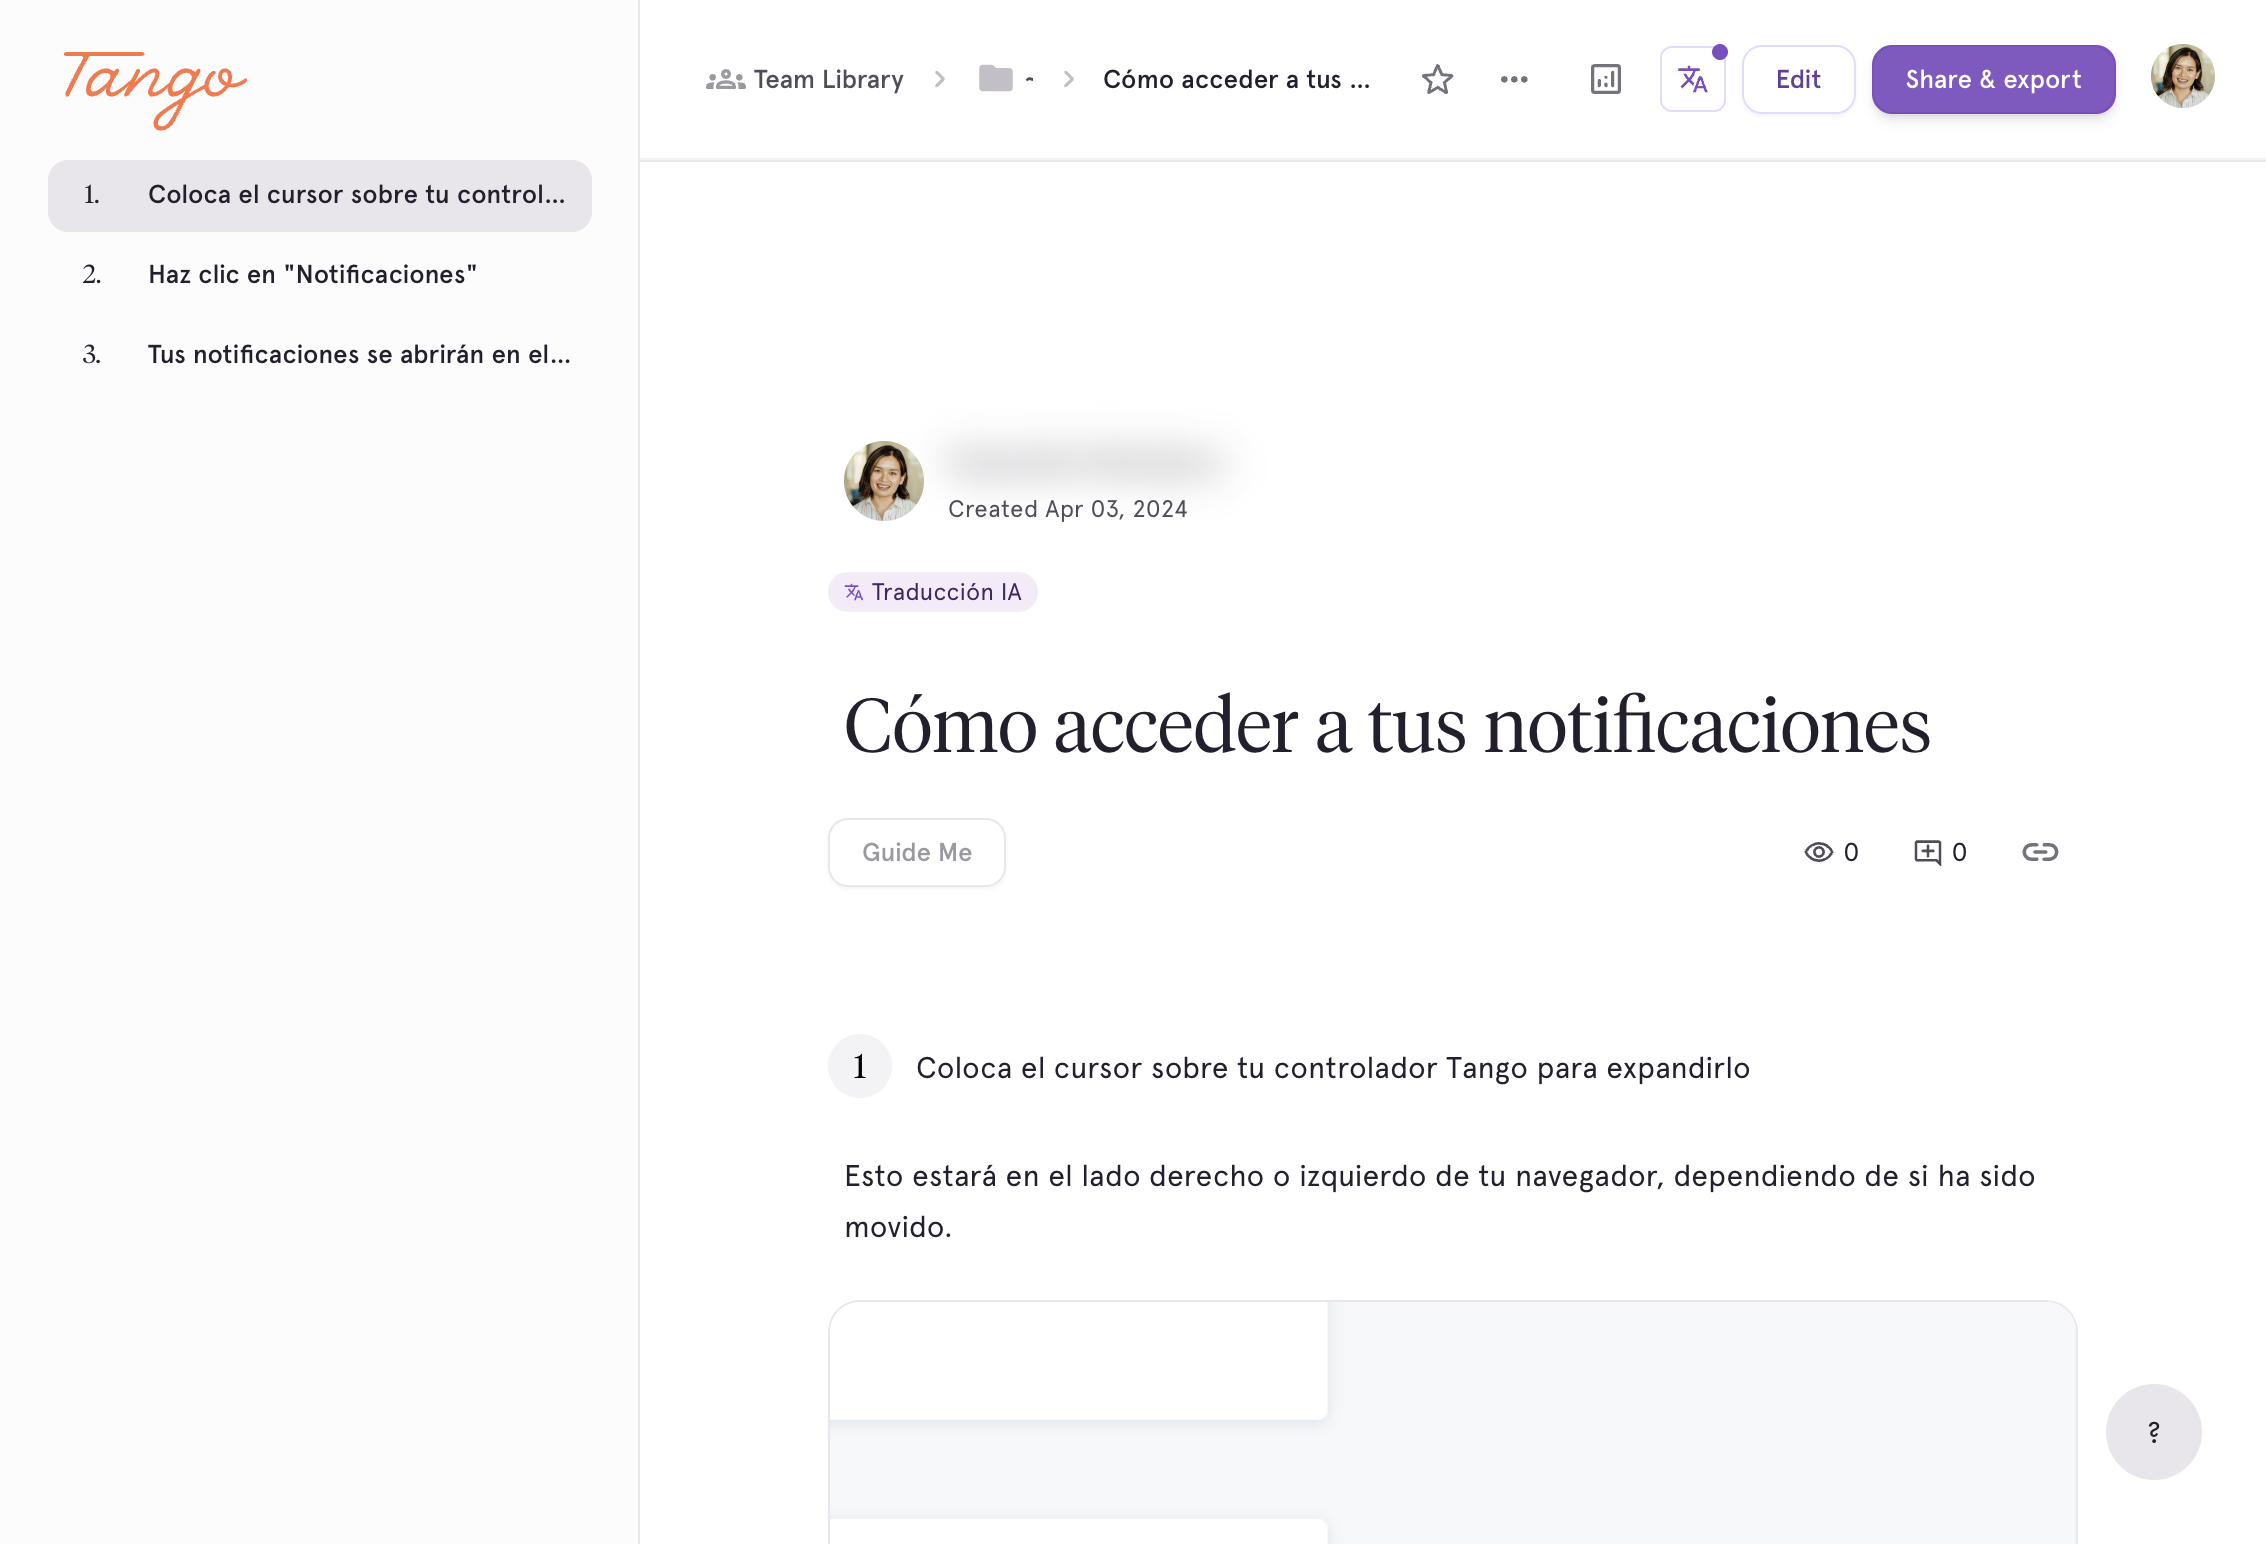The height and width of the screenshot is (1544, 2266).
Task: Open the three-dots more options menu
Action: point(1514,79)
